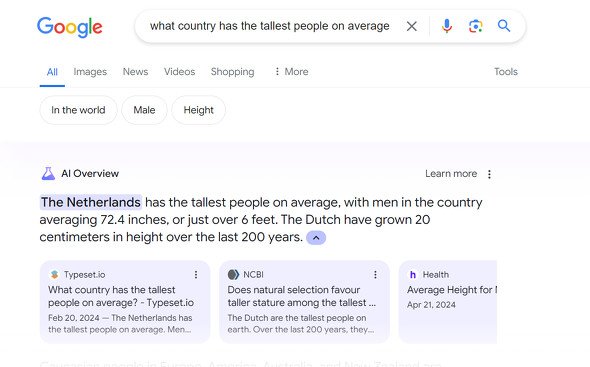
Task: Expand the More search categories menu
Action: 292,72
